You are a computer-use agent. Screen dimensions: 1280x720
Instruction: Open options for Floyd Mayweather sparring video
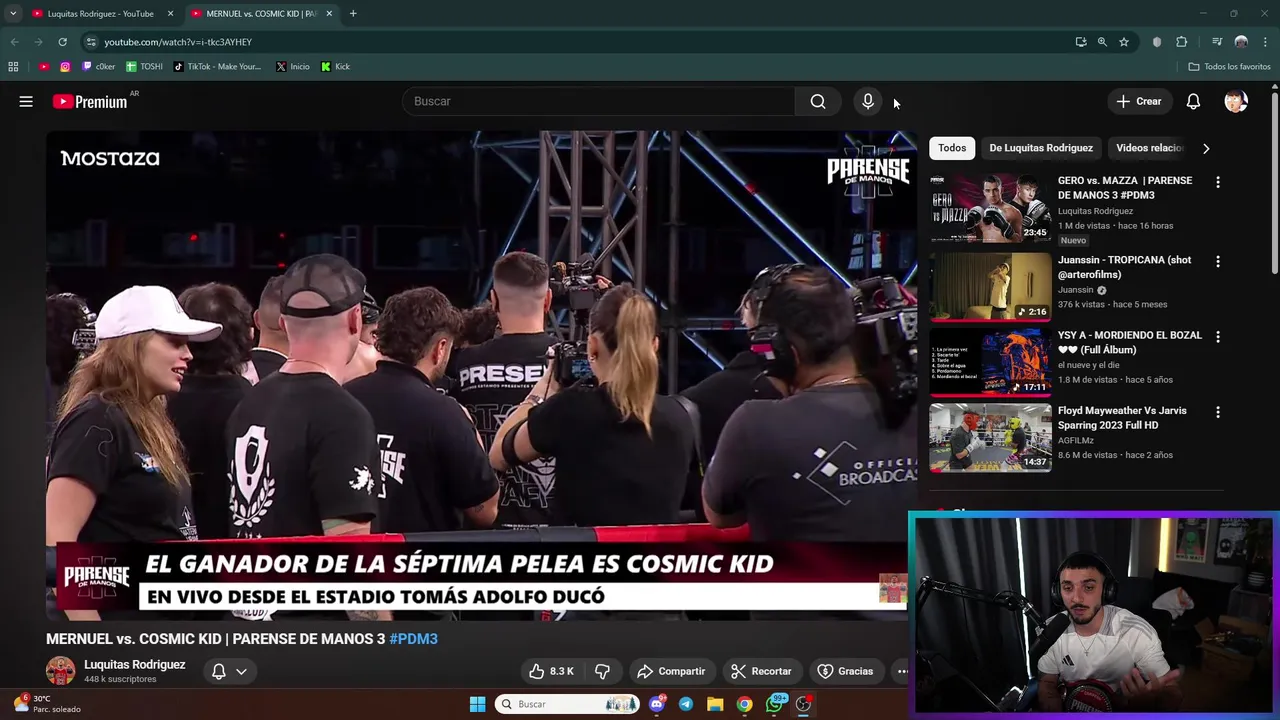[x=1217, y=412]
